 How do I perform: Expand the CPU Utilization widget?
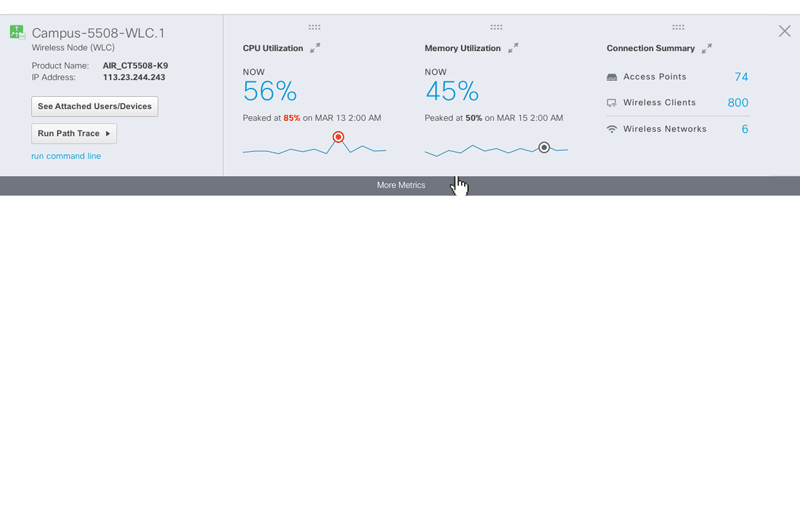pyautogui.click(x=316, y=48)
